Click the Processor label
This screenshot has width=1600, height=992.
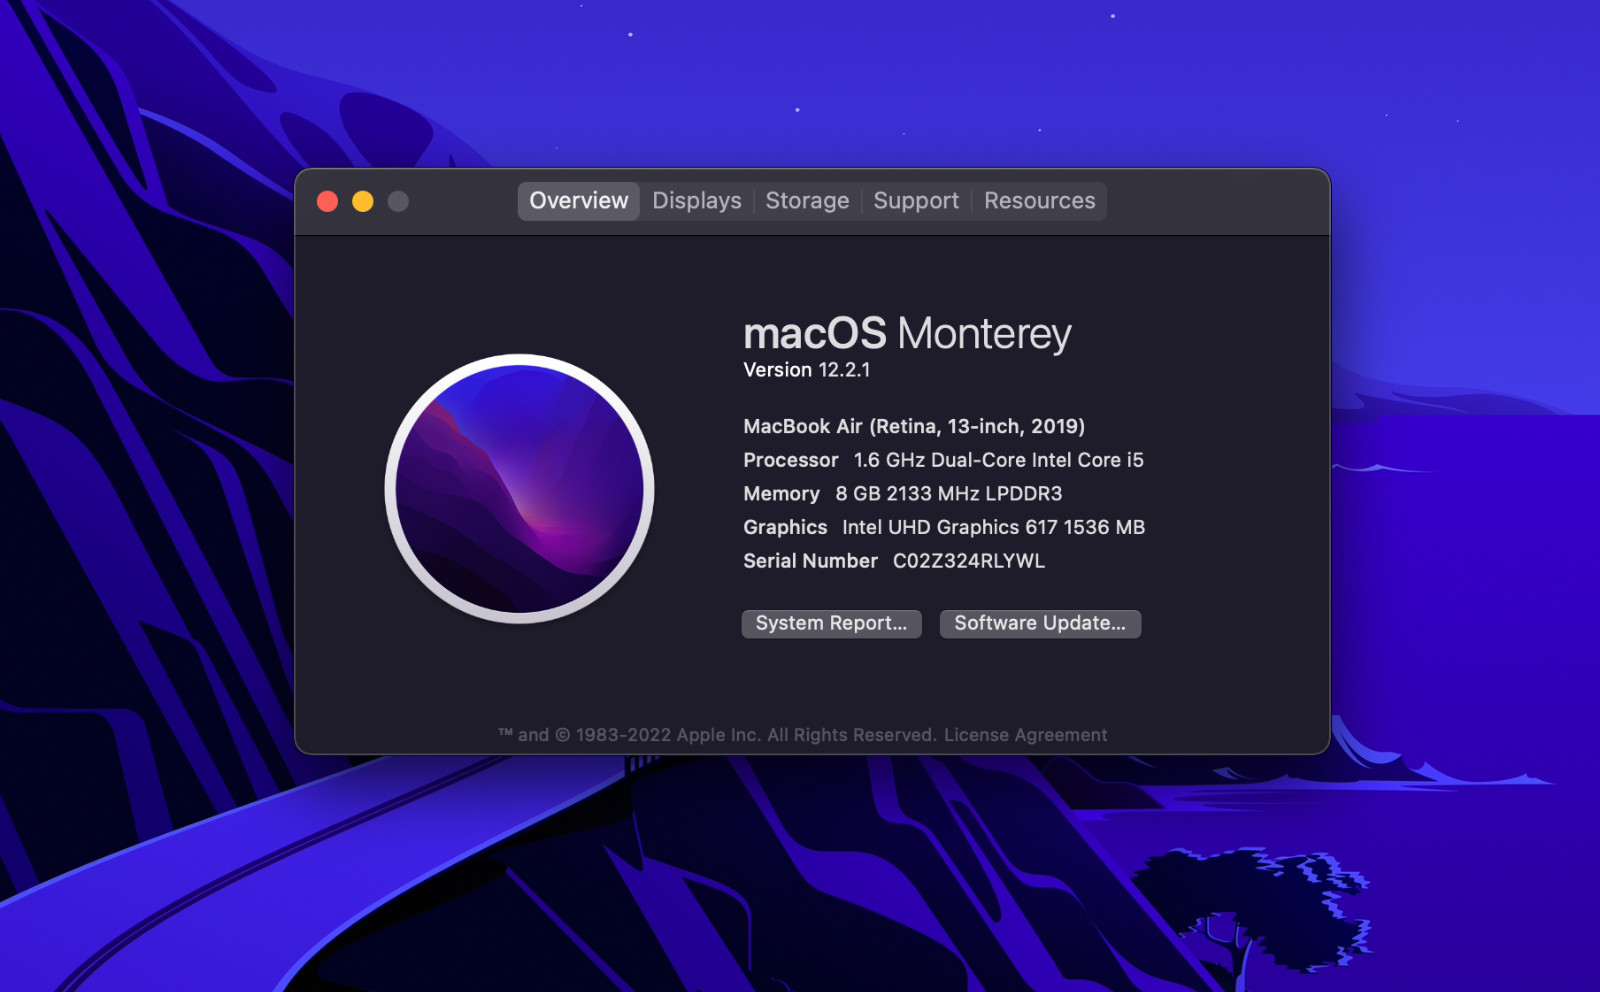(x=790, y=460)
